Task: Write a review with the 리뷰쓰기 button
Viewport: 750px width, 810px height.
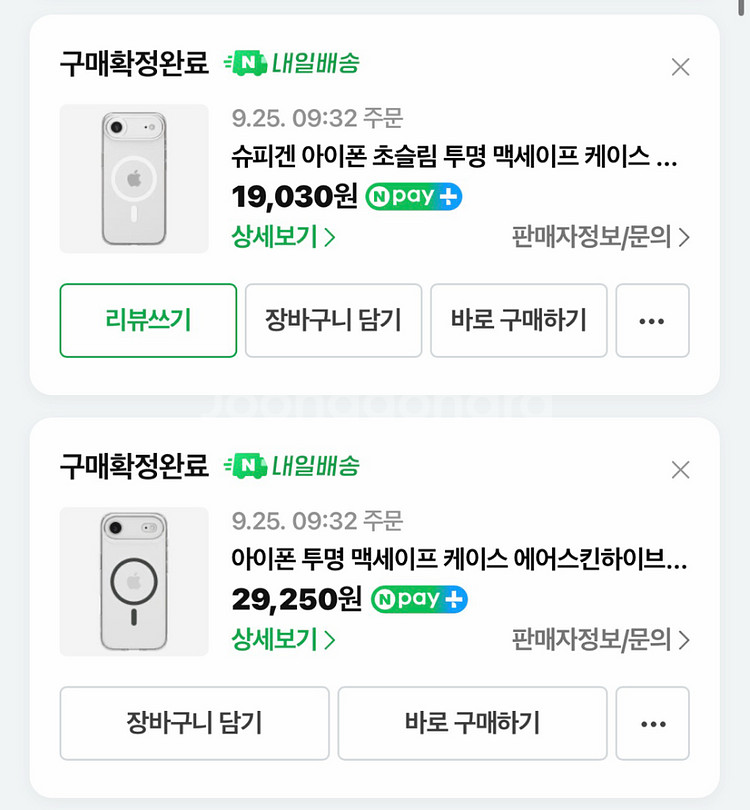Action: 148,321
